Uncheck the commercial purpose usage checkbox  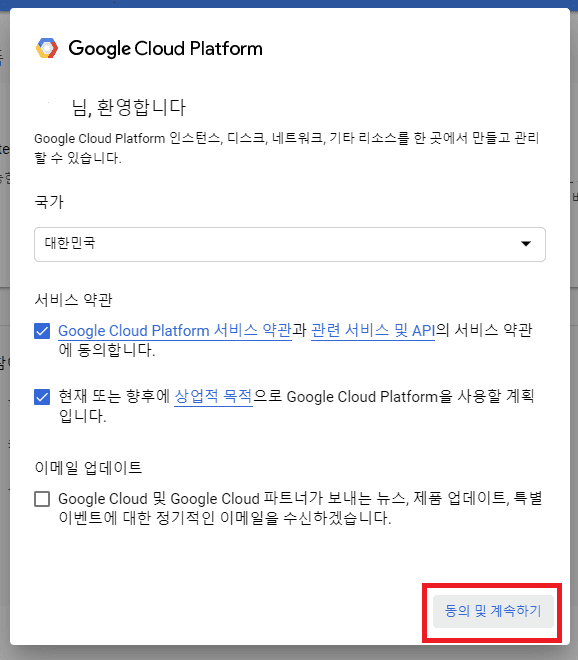click(42, 397)
